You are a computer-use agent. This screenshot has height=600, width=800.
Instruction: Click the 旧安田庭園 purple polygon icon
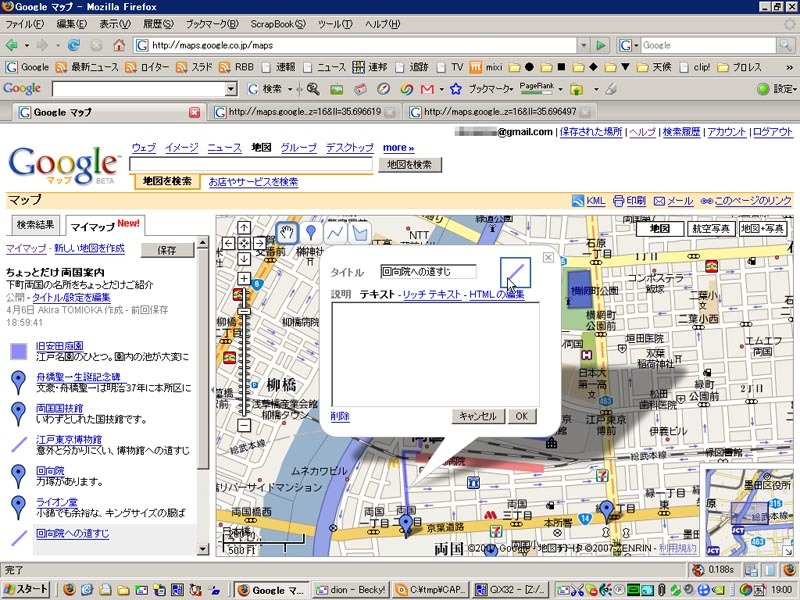coord(19,352)
